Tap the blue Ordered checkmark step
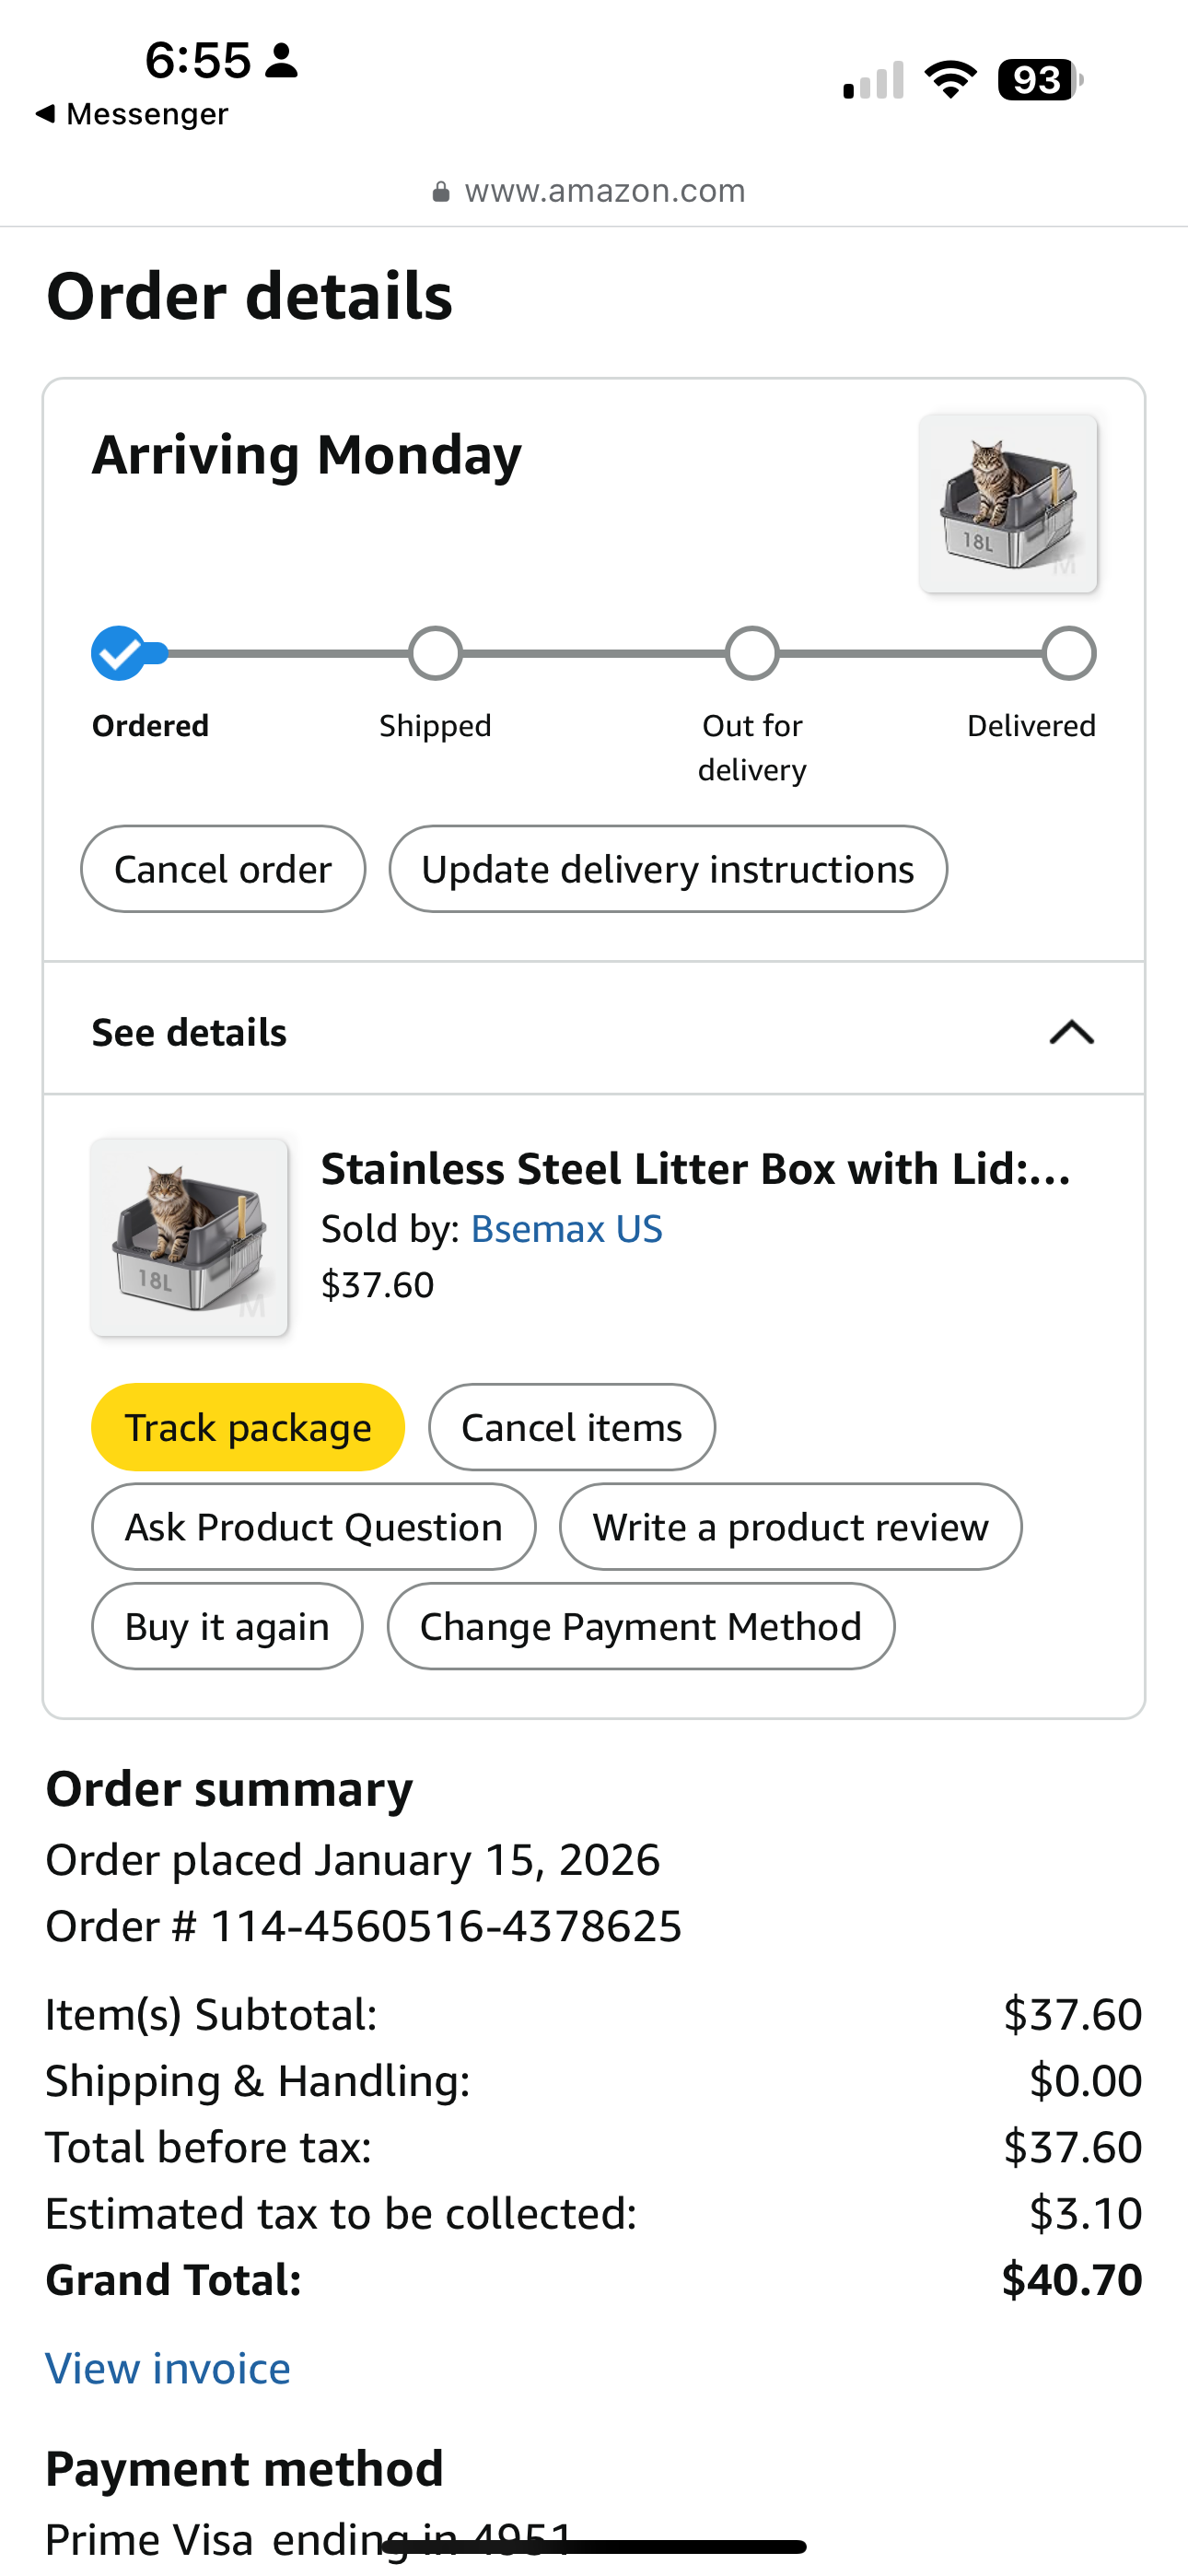 (x=119, y=654)
